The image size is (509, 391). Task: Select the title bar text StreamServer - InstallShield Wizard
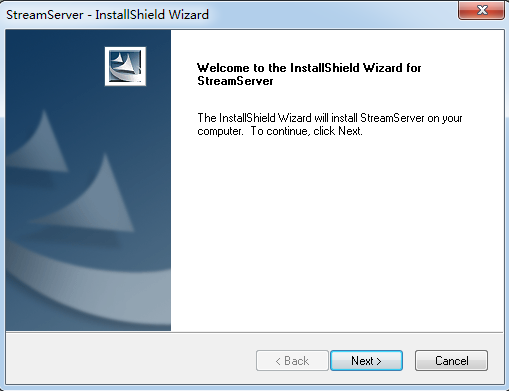click(x=107, y=15)
